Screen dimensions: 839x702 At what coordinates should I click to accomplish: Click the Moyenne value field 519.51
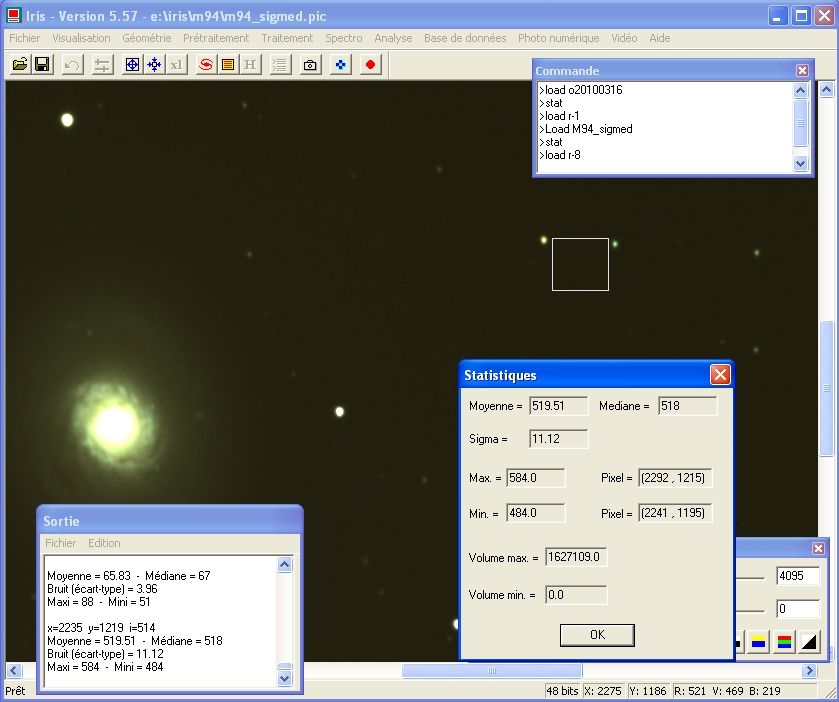pos(558,406)
